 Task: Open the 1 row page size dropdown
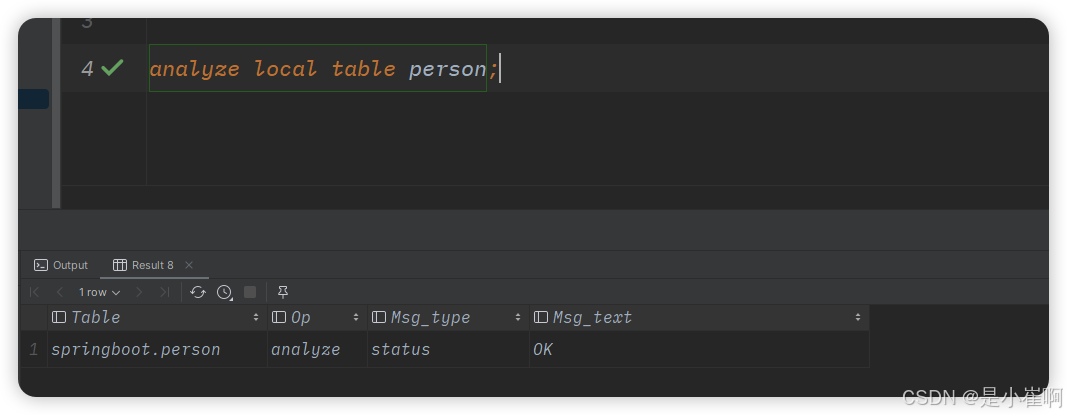pos(99,292)
